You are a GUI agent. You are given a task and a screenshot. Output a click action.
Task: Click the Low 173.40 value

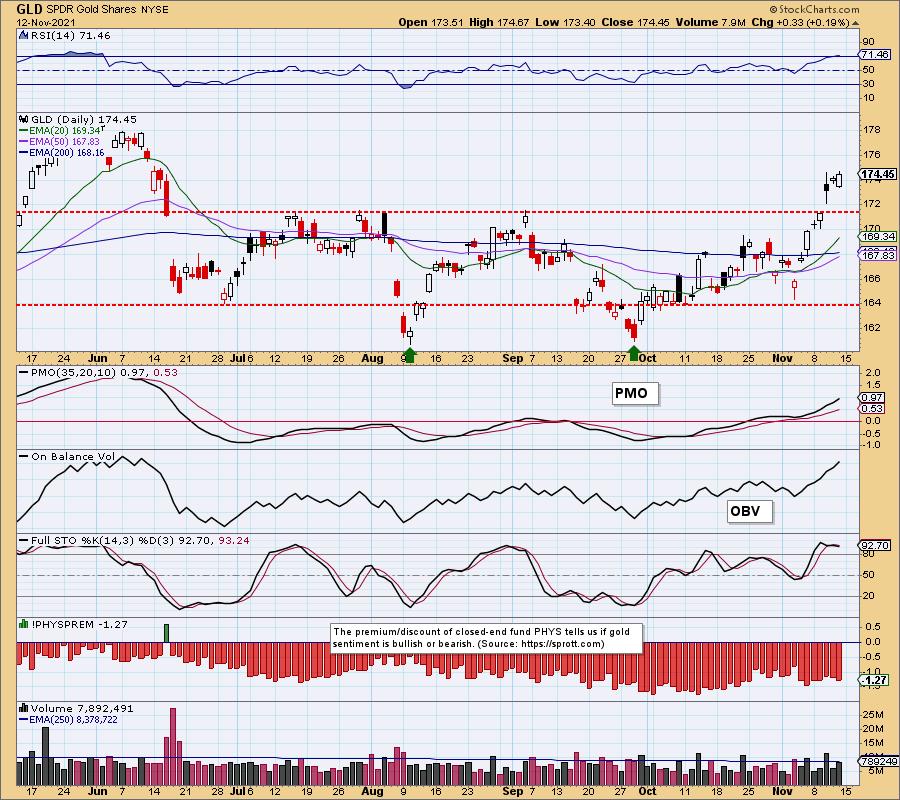[x=565, y=22]
